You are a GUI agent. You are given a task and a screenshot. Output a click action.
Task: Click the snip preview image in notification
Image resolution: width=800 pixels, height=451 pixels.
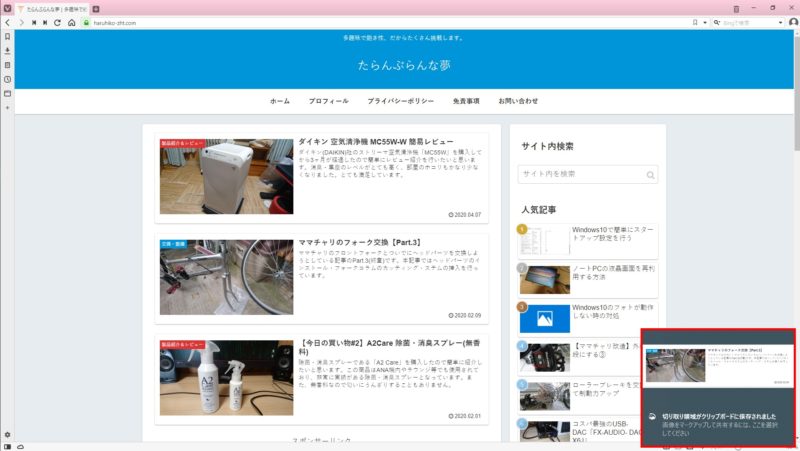[718, 366]
